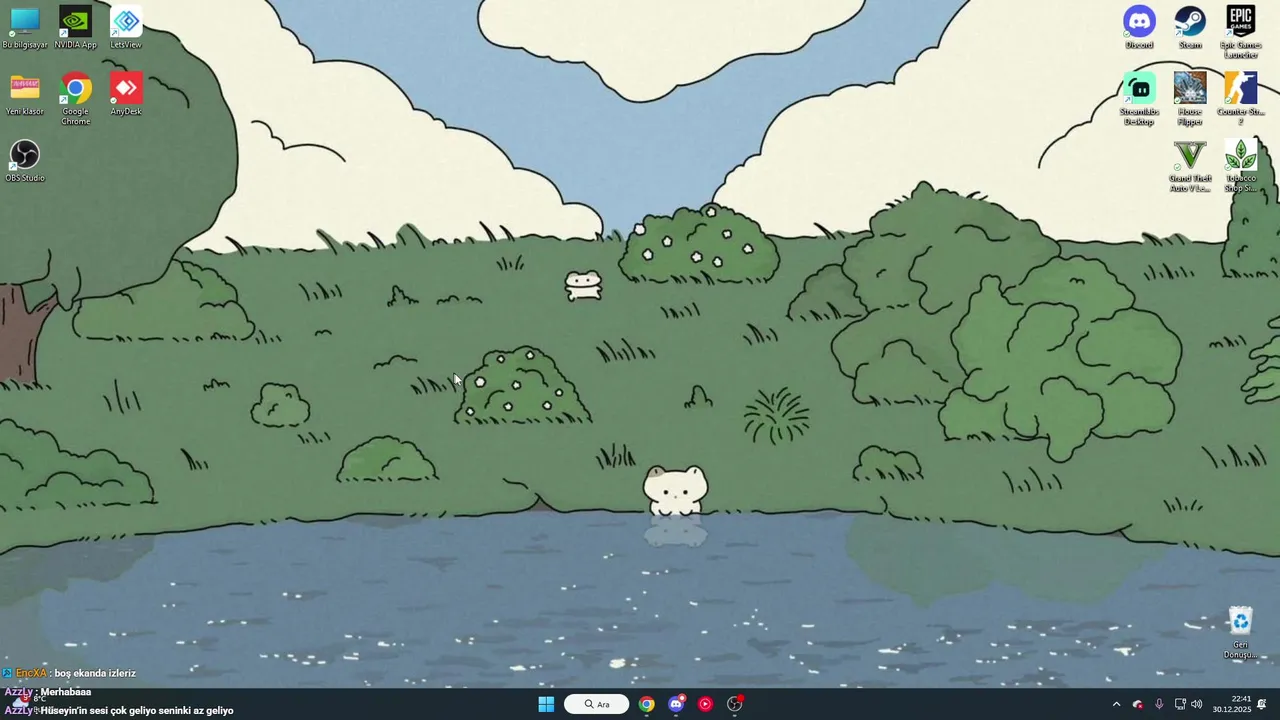Select the Grand Theft Auto V icon
This screenshot has width=1280, height=720.
tap(1190, 166)
